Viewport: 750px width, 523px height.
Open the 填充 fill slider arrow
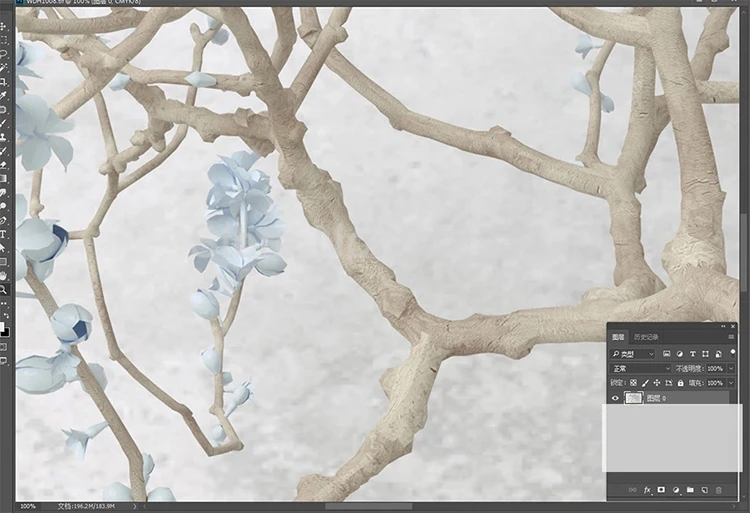(731, 383)
